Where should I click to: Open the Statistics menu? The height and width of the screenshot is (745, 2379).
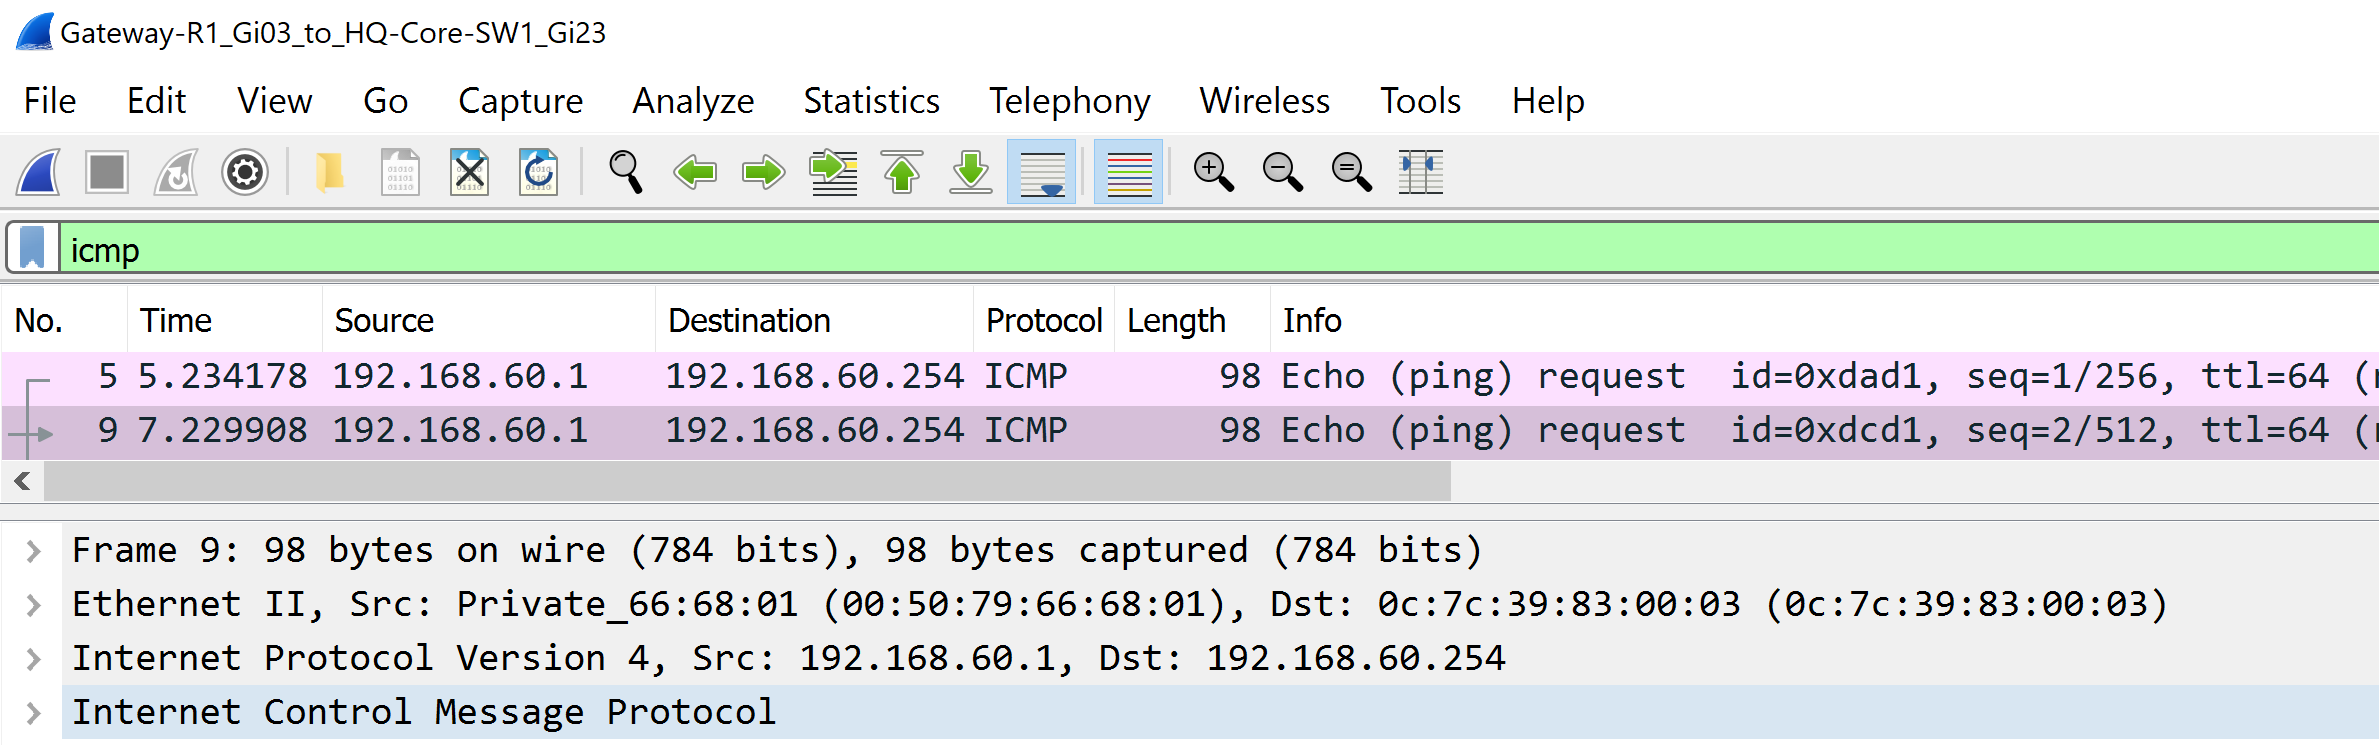pos(871,101)
